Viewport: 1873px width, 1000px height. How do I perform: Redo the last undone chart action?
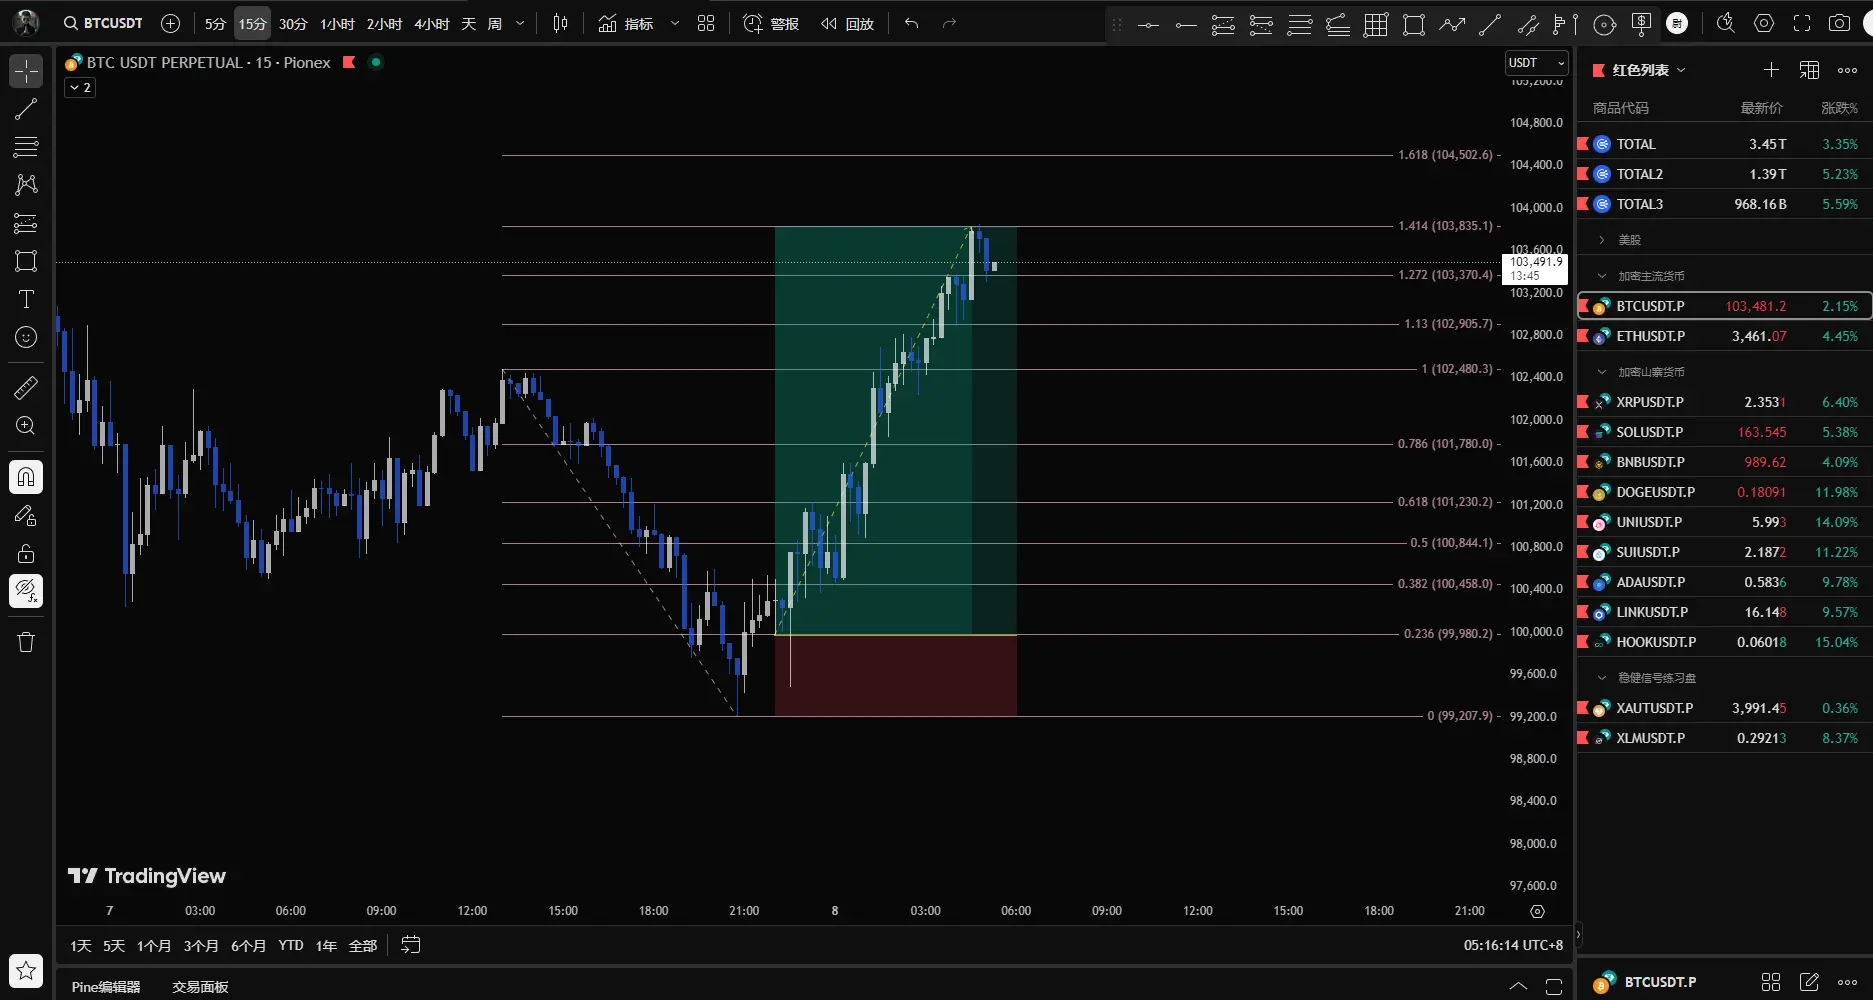click(949, 23)
